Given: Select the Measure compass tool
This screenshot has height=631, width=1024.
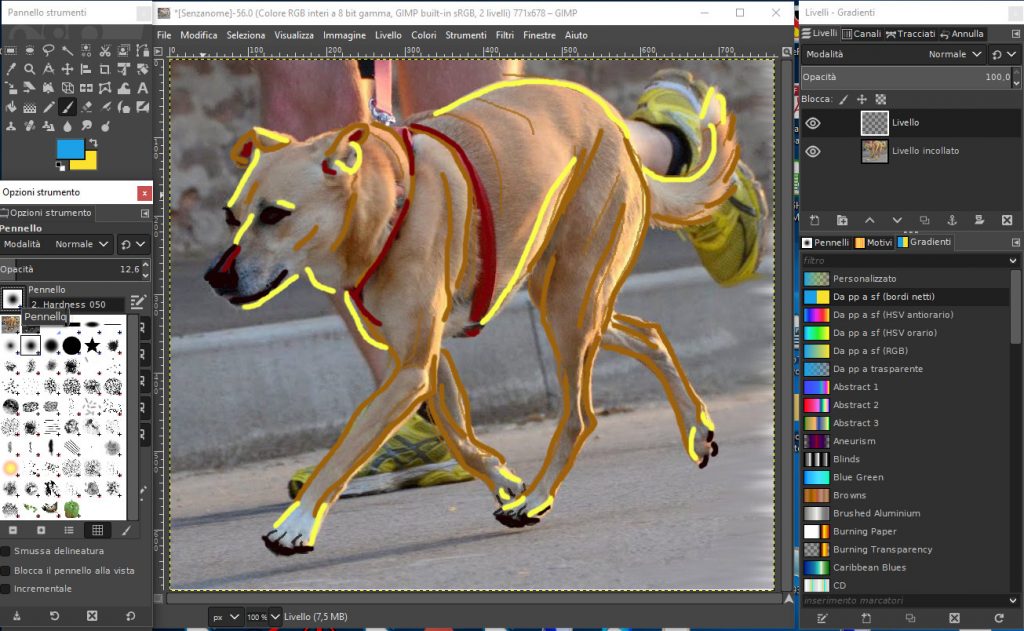Looking at the screenshot, I should [x=48, y=69].
